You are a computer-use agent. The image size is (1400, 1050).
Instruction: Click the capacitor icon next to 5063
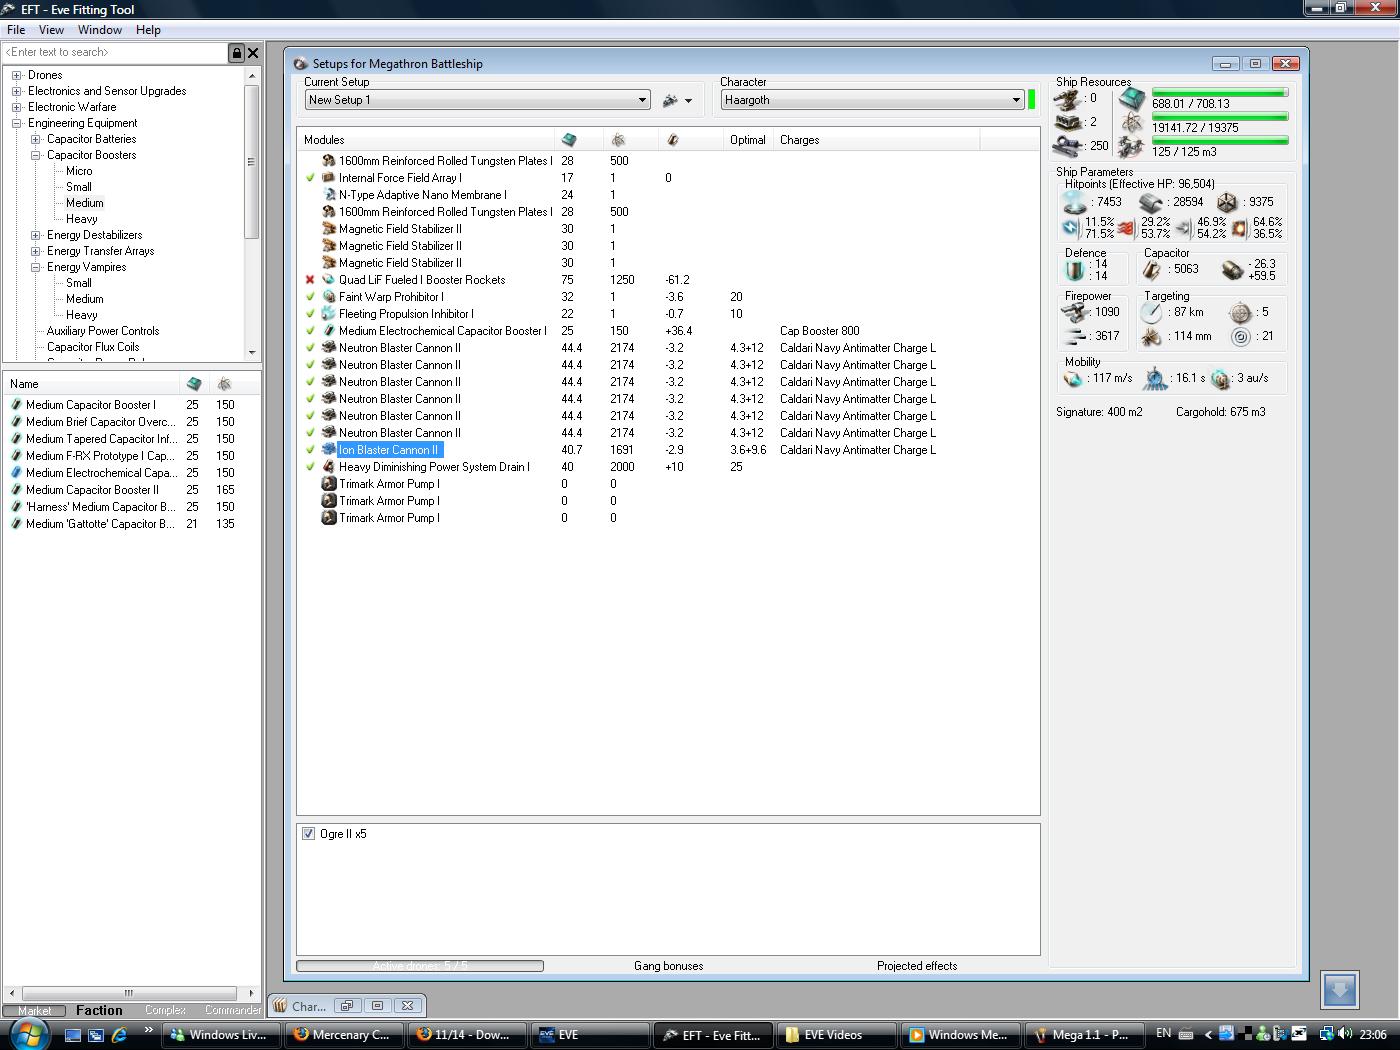point(1152,269)
